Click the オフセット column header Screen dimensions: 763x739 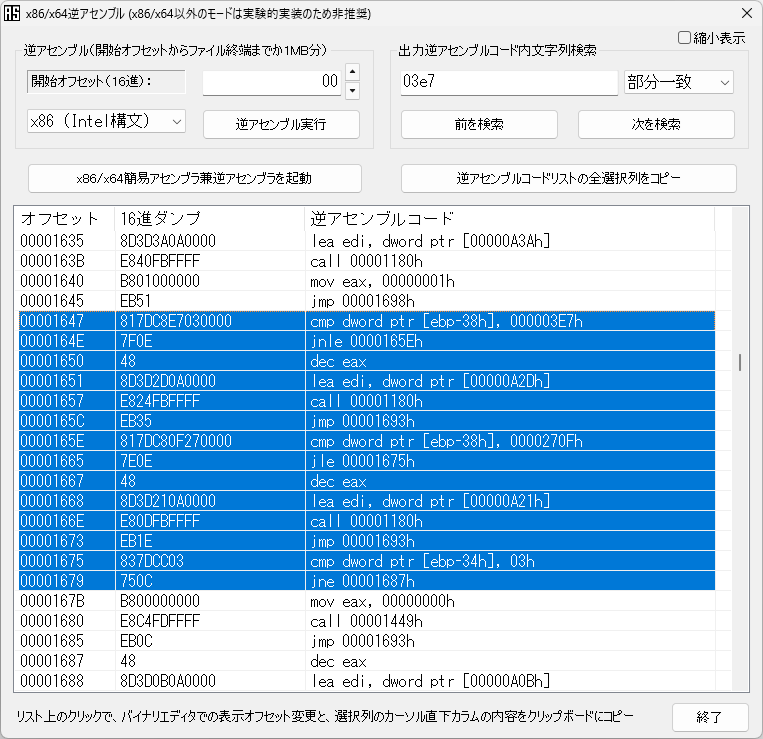point(60,218)
